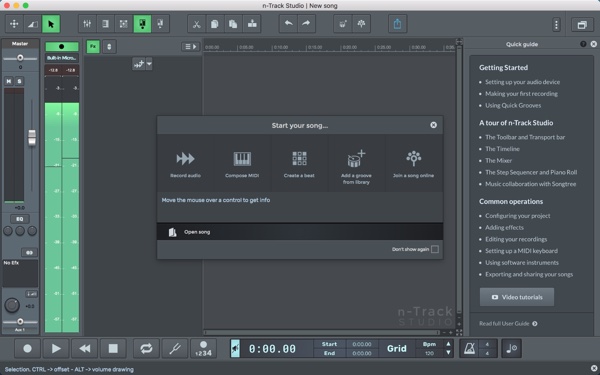Toggle the loop playback button

146,348
